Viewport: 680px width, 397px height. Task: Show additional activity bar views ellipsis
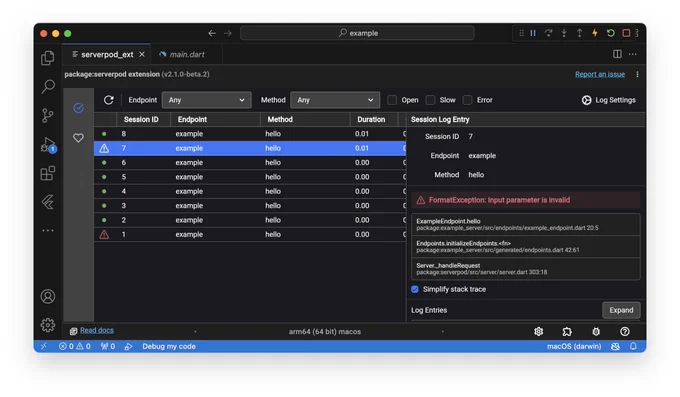(x=48, y=230)
